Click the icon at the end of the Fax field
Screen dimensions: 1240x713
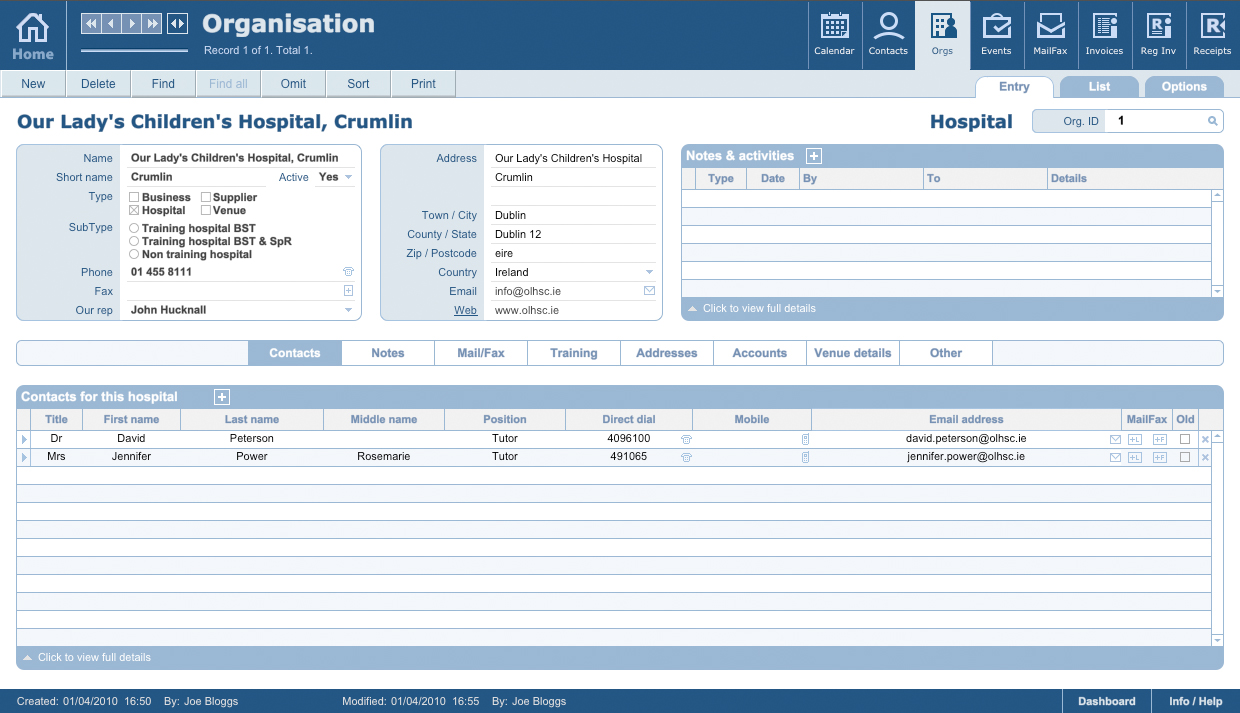(348, 291)
